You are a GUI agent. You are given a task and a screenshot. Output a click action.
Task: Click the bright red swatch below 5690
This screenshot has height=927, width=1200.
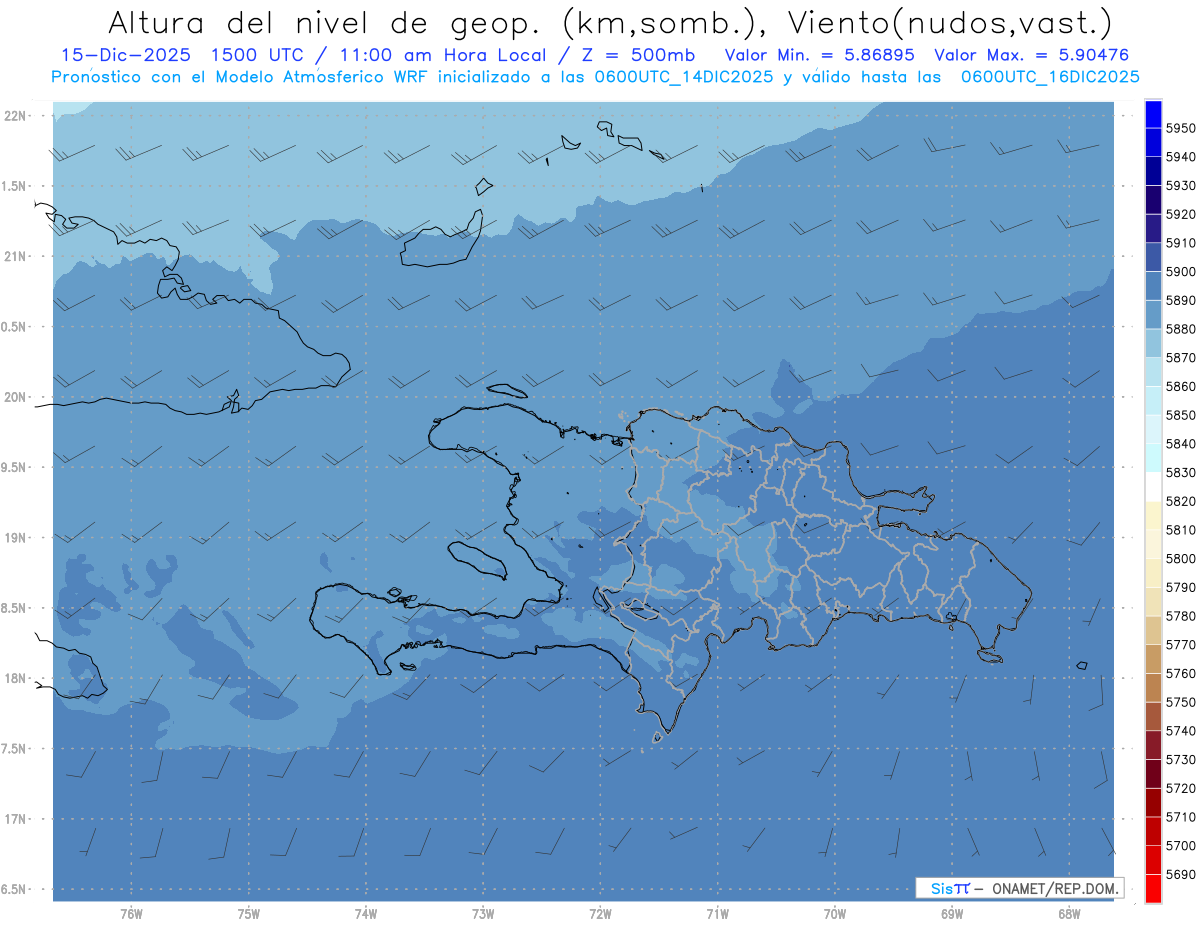pos(1152,888)
